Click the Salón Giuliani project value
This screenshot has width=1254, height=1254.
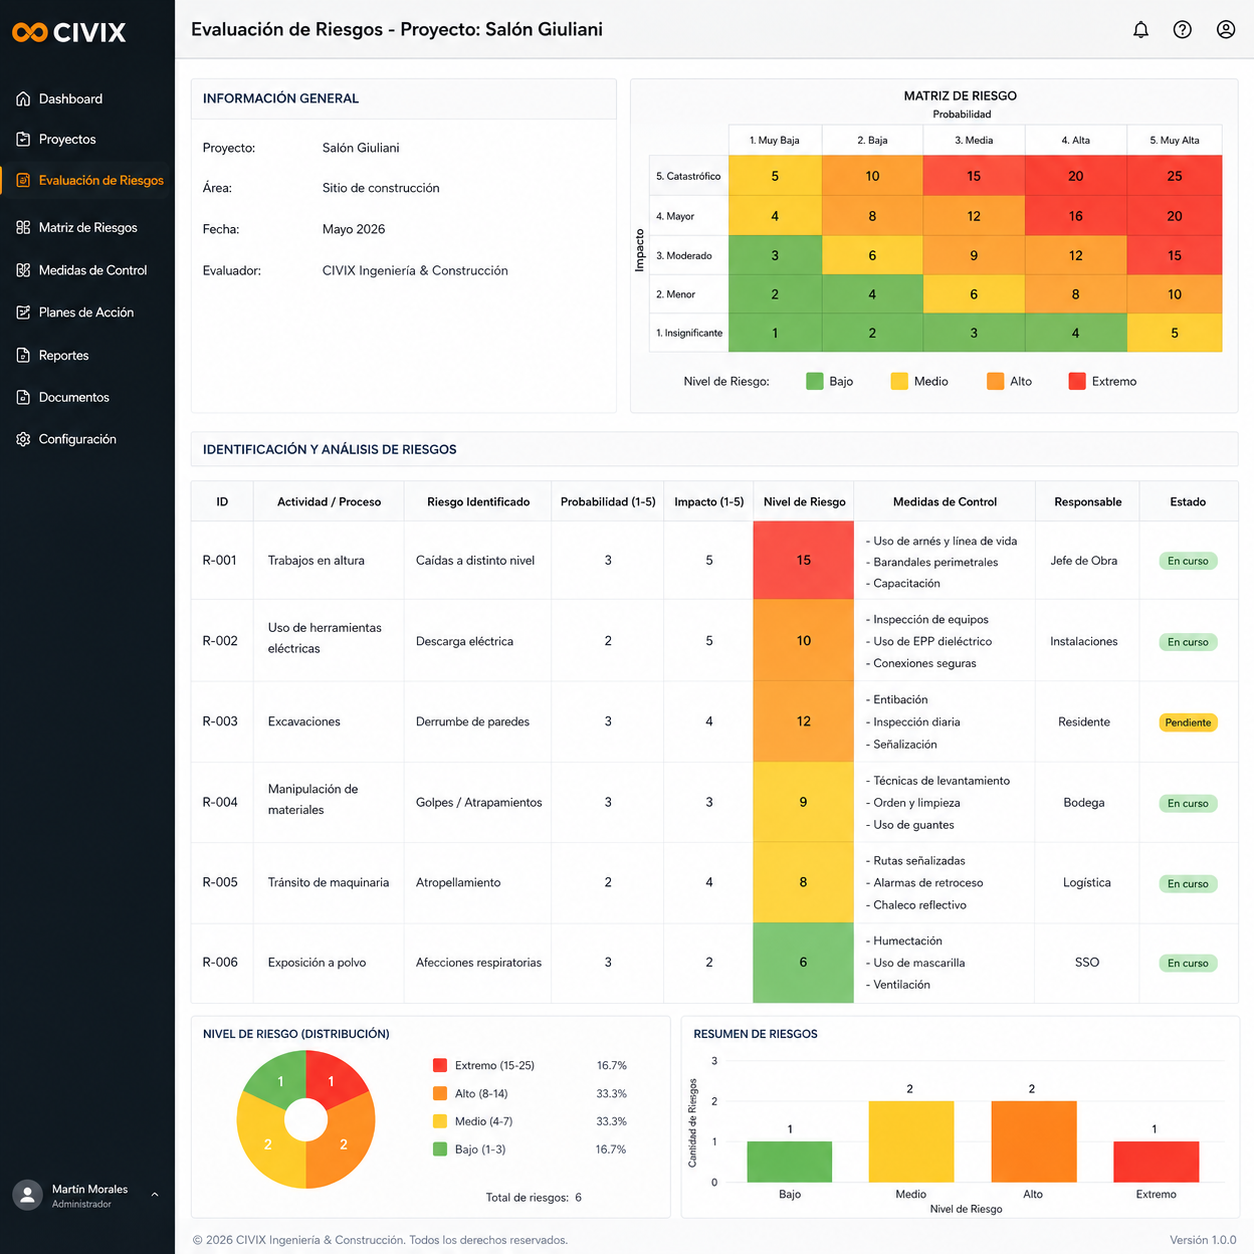pos(361,147)
